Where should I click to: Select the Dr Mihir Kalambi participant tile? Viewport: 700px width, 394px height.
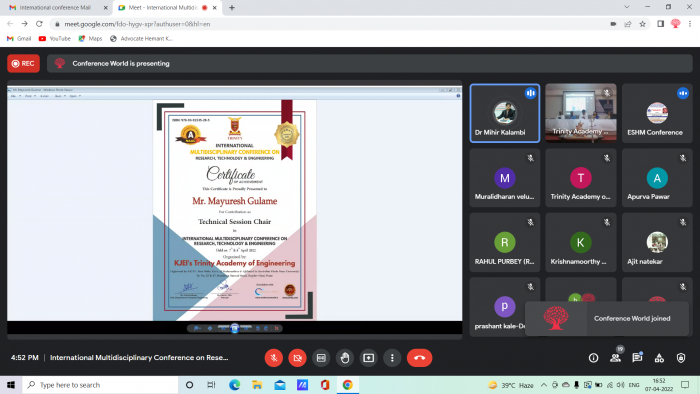tap(504, 113)
